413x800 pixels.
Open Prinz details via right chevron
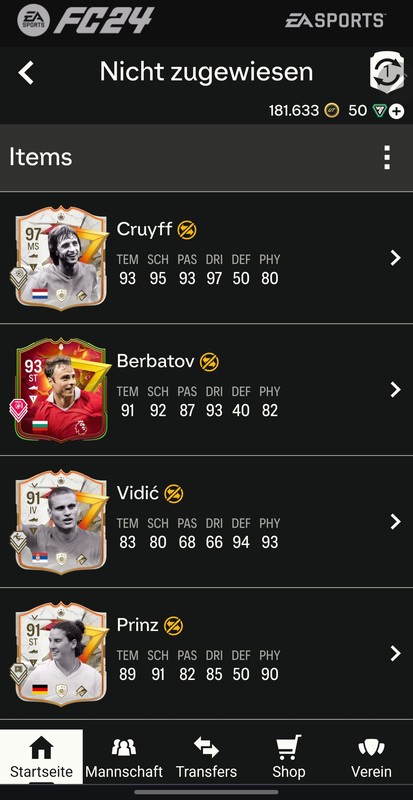click(396, 654)
